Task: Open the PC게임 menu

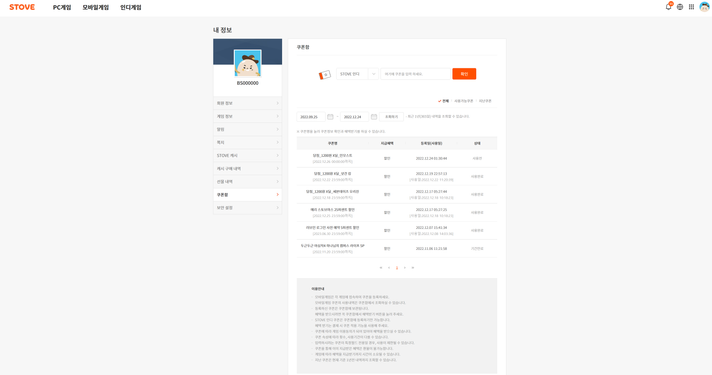Action: pyautogui.click(x=62, y=7)
